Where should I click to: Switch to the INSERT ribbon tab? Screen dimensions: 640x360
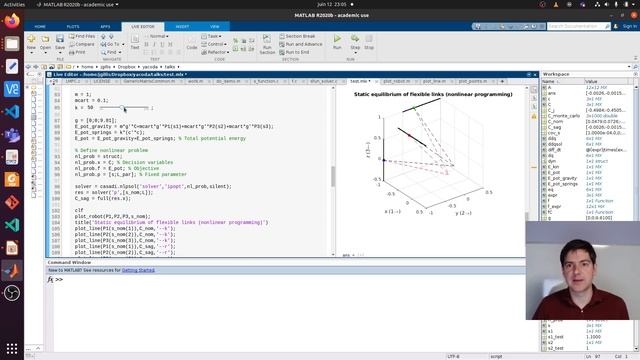point(182,27)
